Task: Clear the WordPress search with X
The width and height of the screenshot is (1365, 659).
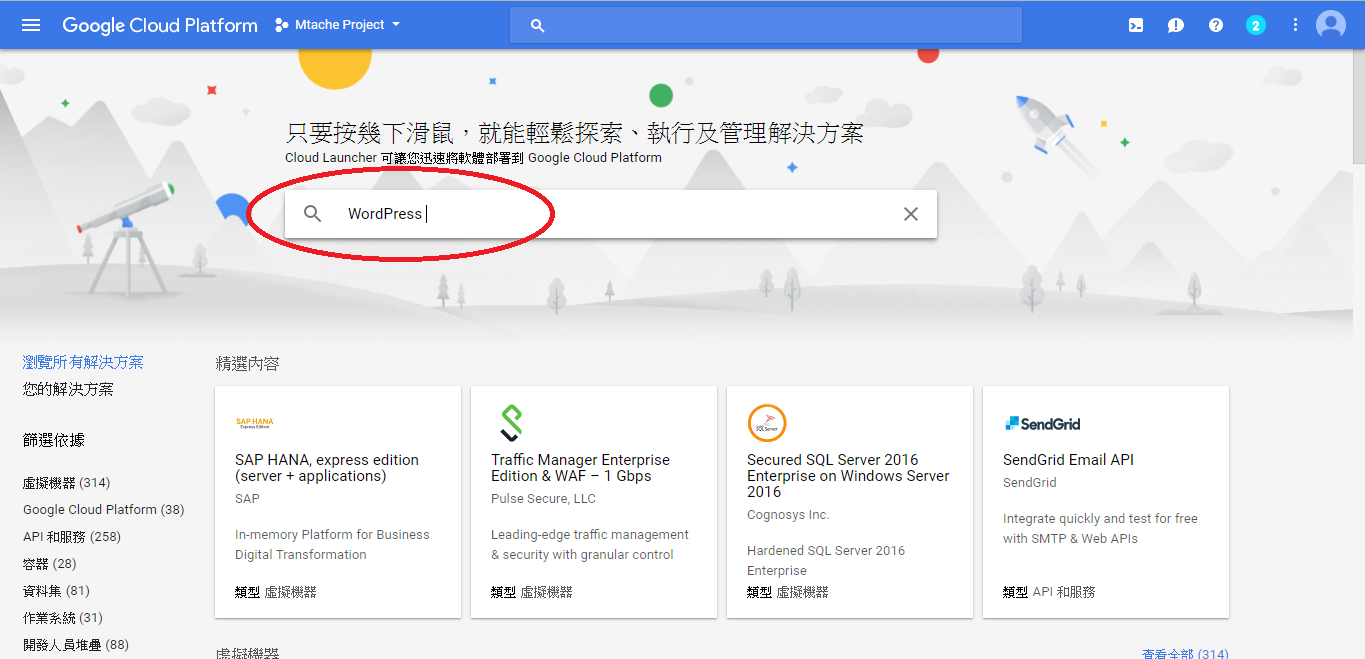Action: click(911, 214)
